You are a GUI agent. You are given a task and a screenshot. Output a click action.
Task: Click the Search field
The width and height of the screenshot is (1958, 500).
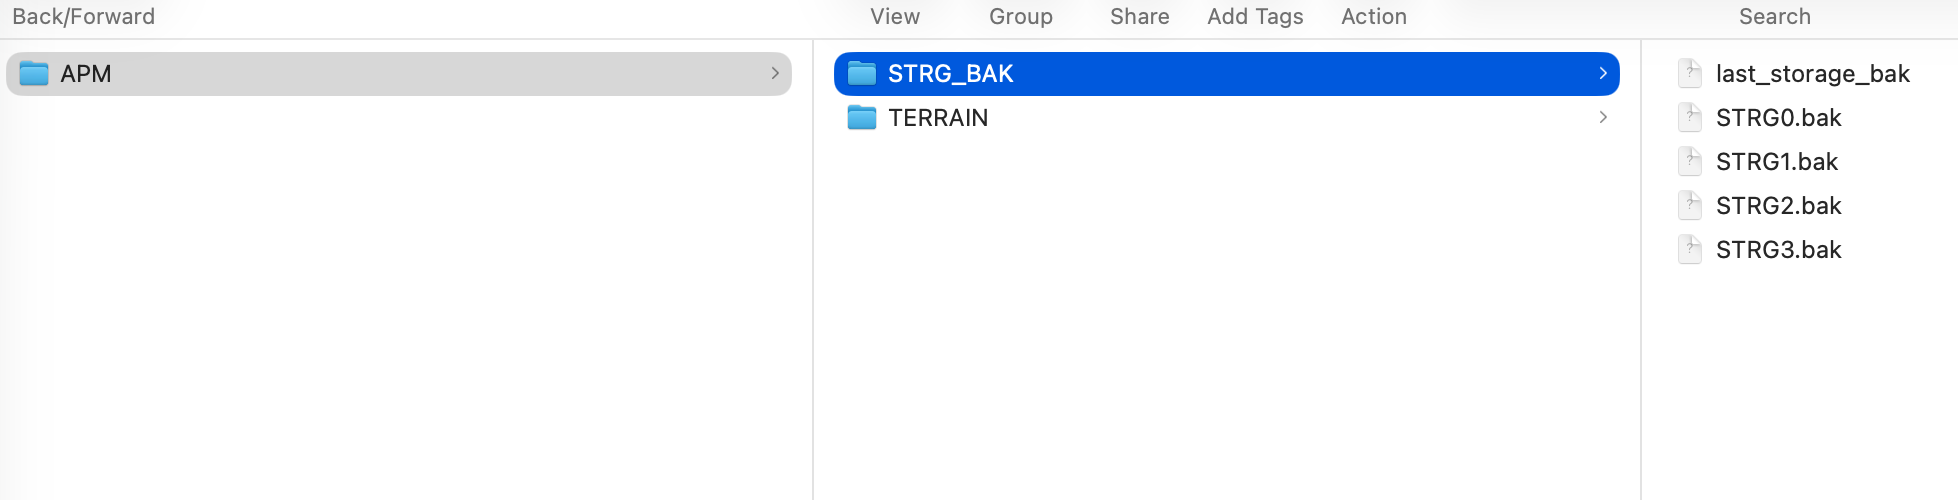point(1775,17)
